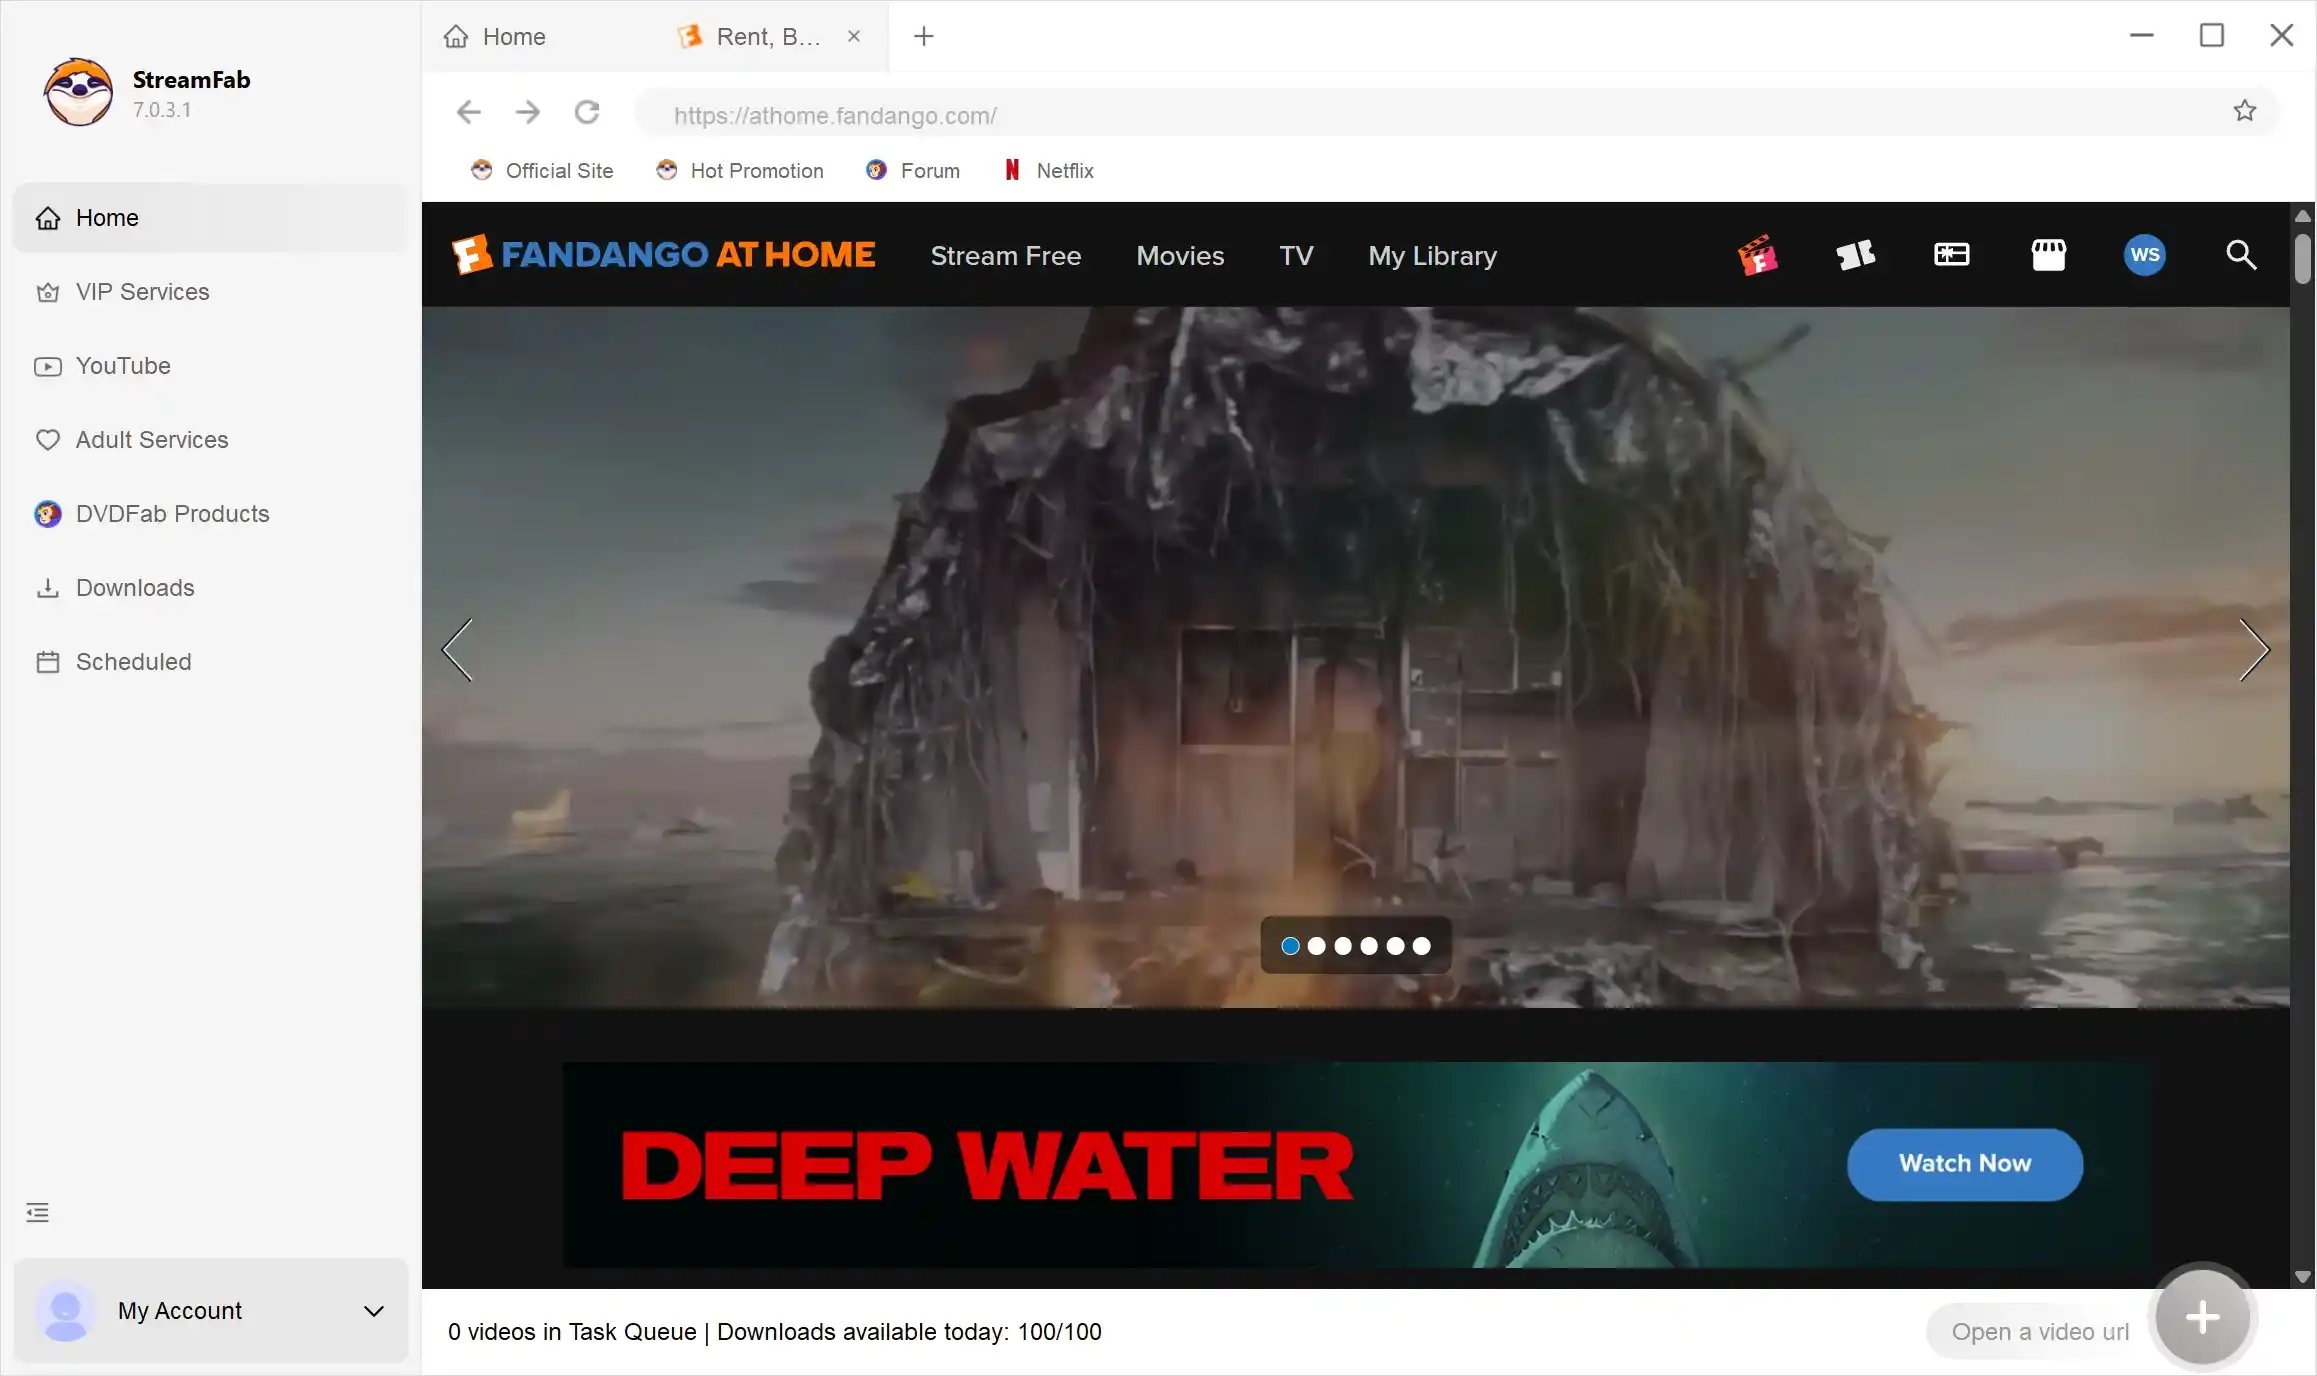
Task: Minimize the StreamFab window
Action: (2141, 36)
